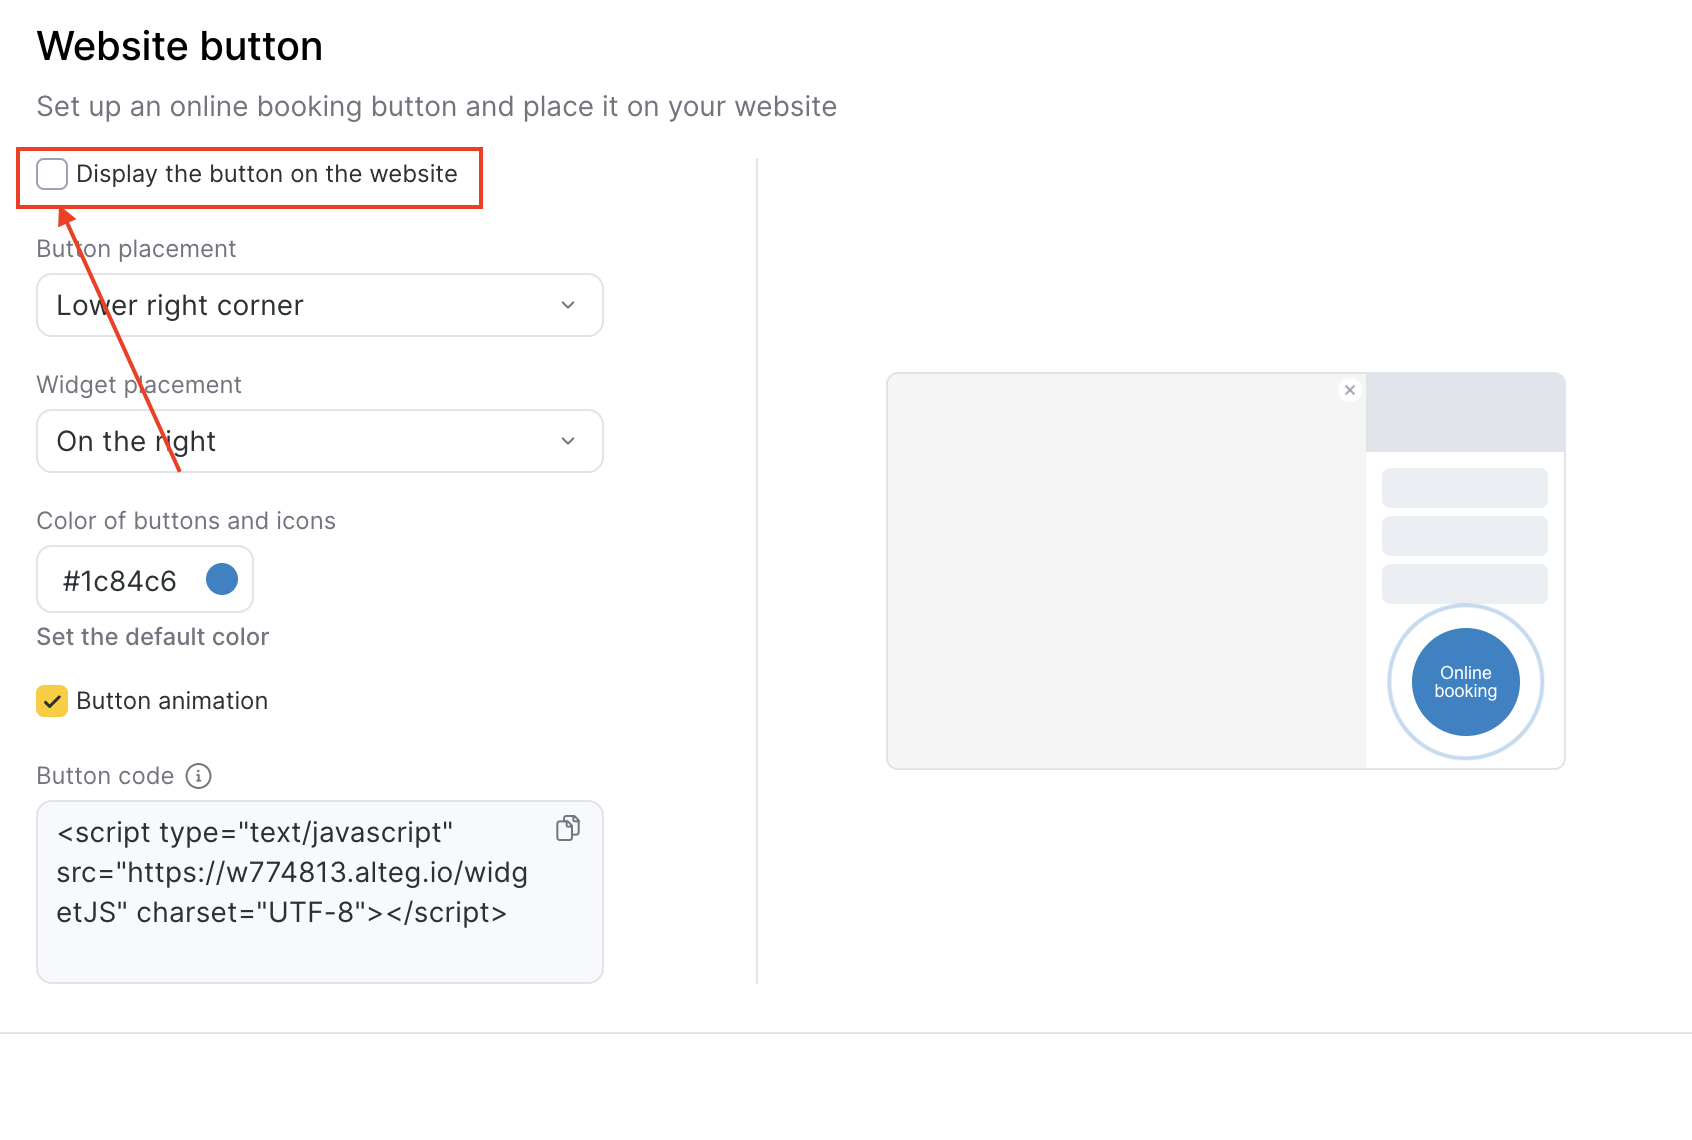Viewport: 1692px width, 1140px height.
Task: Click the middle placeholder bar in the preview
Action: point(1464,536)
